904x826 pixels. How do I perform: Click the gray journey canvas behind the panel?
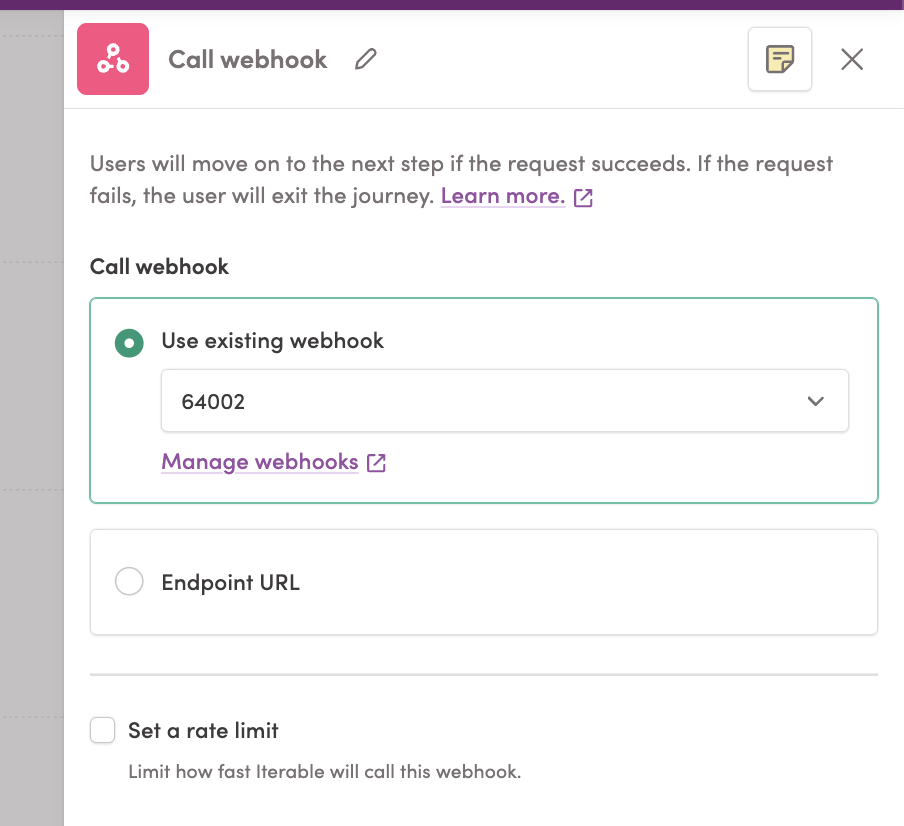pyautogui.click(x=30, y=400)
